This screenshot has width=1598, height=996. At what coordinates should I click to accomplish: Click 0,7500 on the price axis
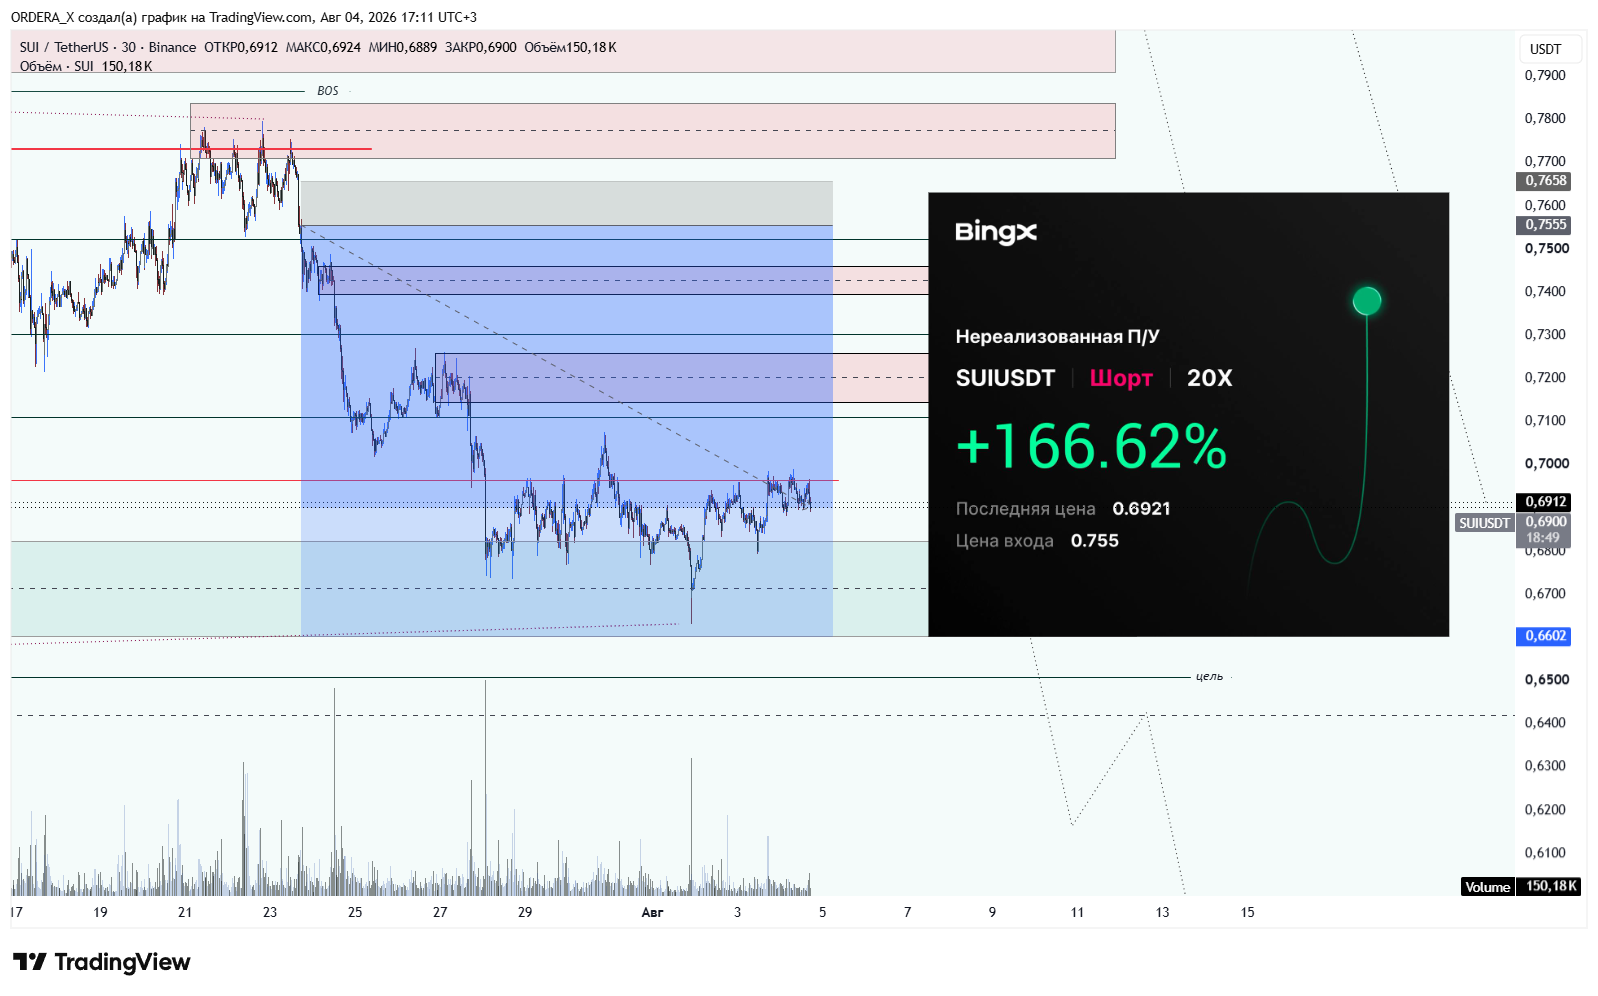(1546, 249)
